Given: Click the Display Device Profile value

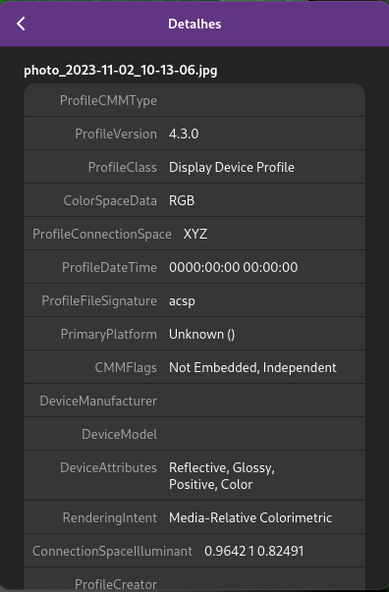Looking at the screenshot, I should [232, 167].
